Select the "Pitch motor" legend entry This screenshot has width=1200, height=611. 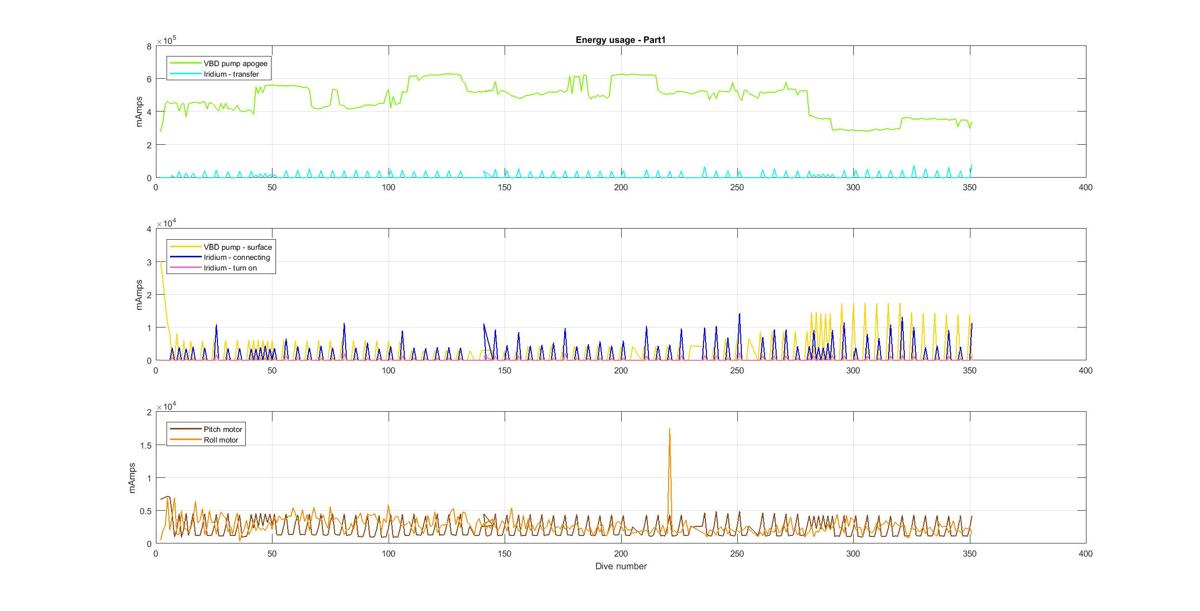[x=223, y=429]
